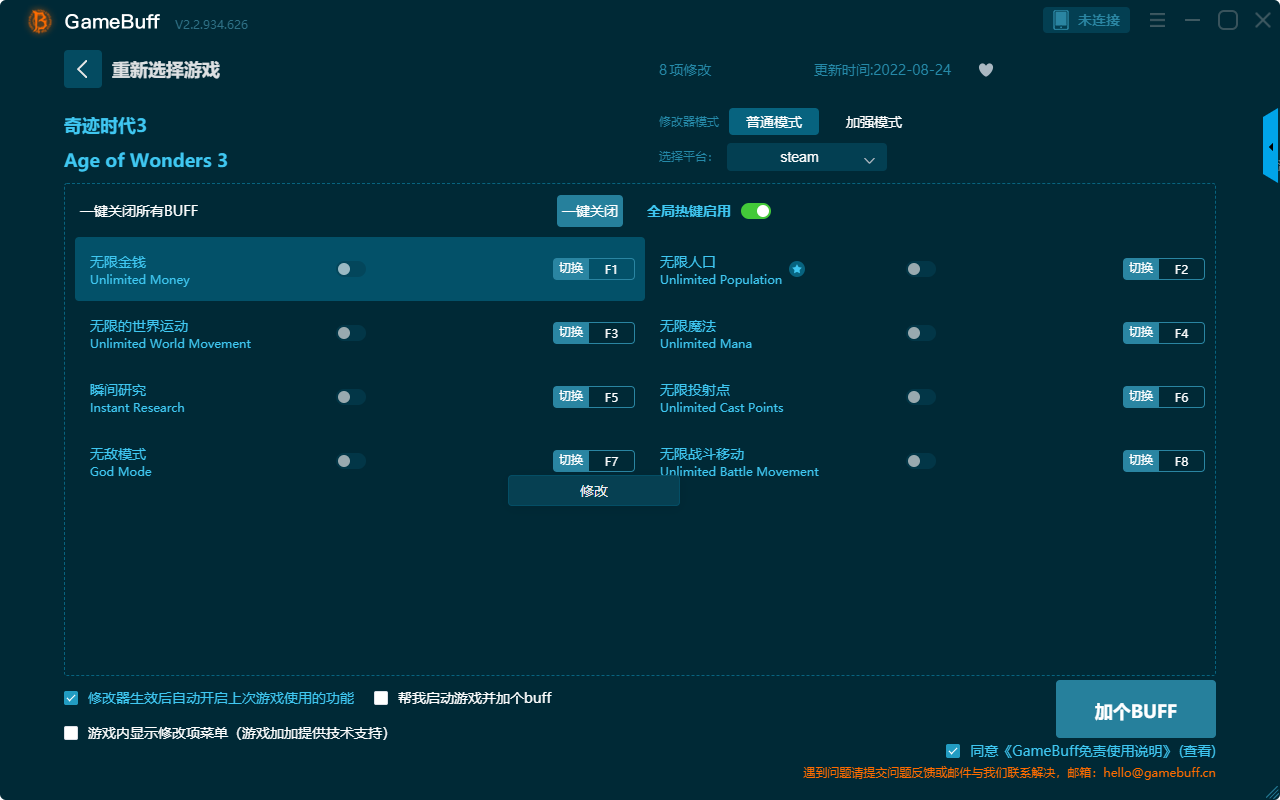The width and height of the screenshot is (1280, 800).
Task: Click the Age of Wonders 3 title
Action: click(x=146, y=161)
